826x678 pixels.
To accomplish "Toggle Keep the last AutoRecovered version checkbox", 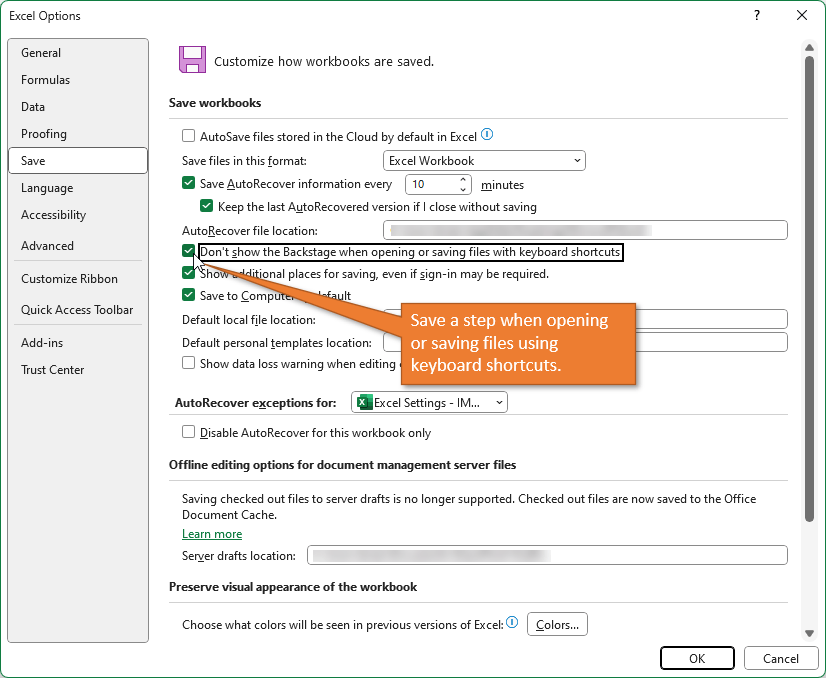I will (207, 207).
